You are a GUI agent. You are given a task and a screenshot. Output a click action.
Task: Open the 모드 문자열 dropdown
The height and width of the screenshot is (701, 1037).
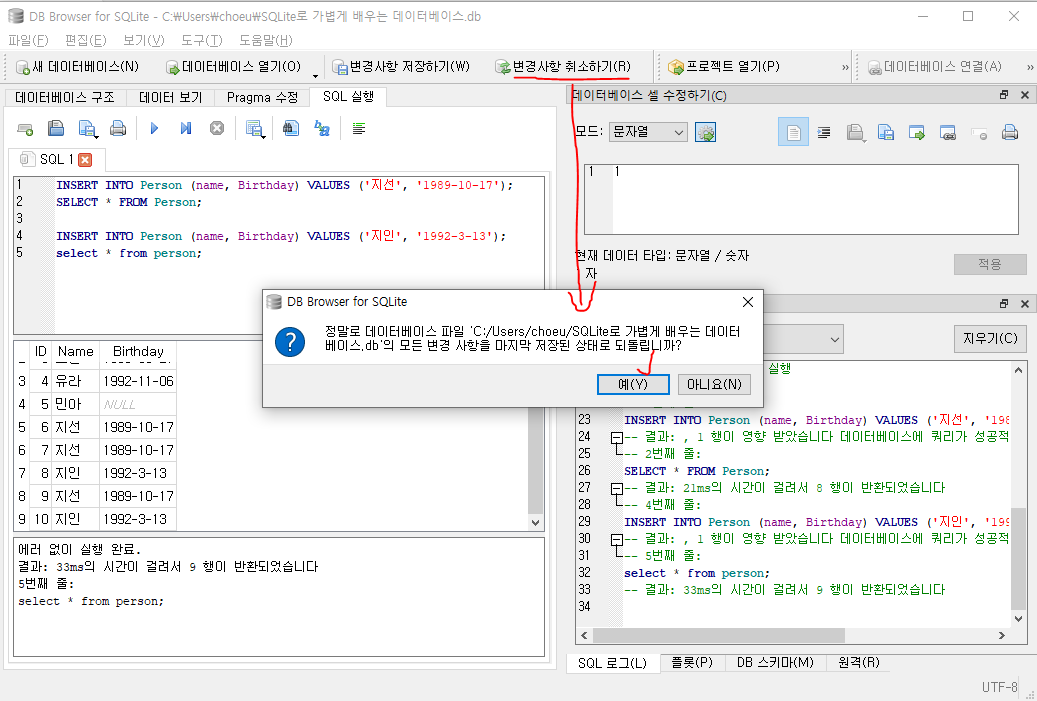(x=647, y=132)
